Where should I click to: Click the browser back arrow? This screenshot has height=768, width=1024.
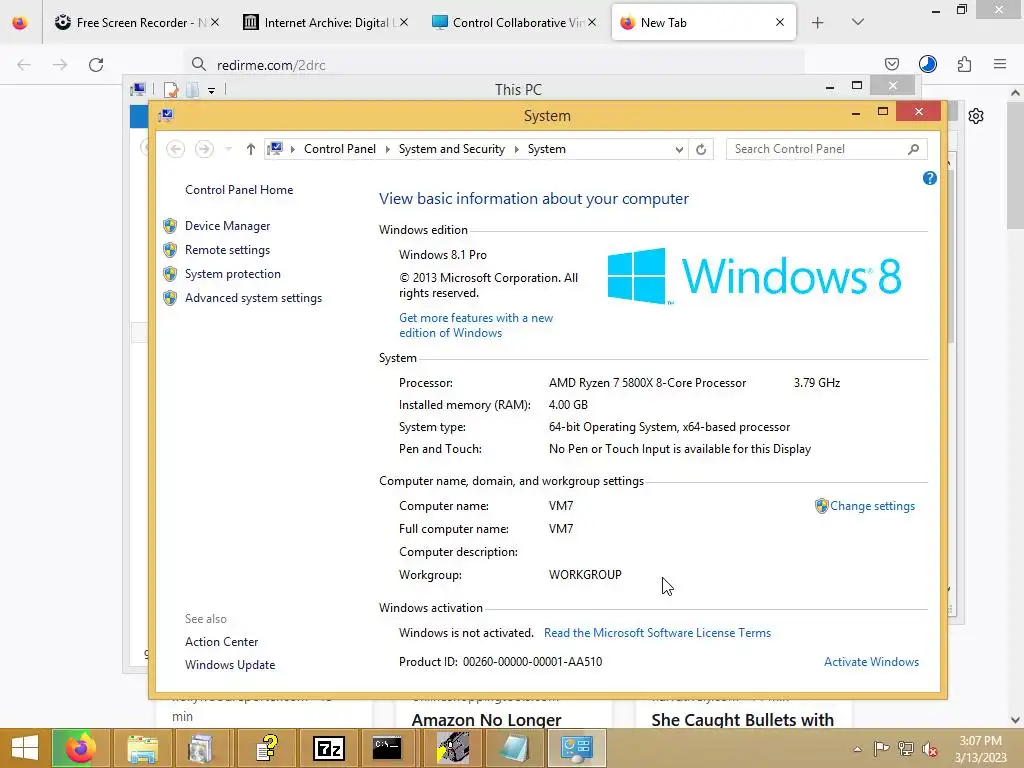pyautogui.click(x=24, y=65)
